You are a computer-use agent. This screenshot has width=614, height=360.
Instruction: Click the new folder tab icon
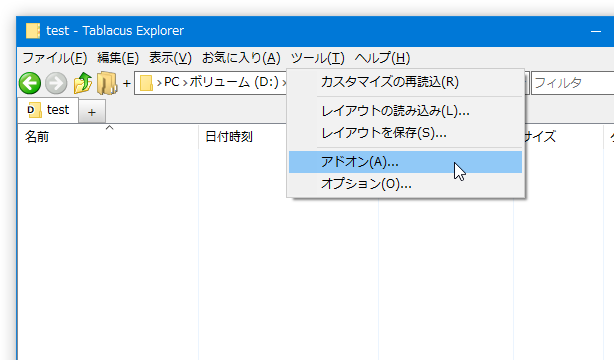[107, 83]
